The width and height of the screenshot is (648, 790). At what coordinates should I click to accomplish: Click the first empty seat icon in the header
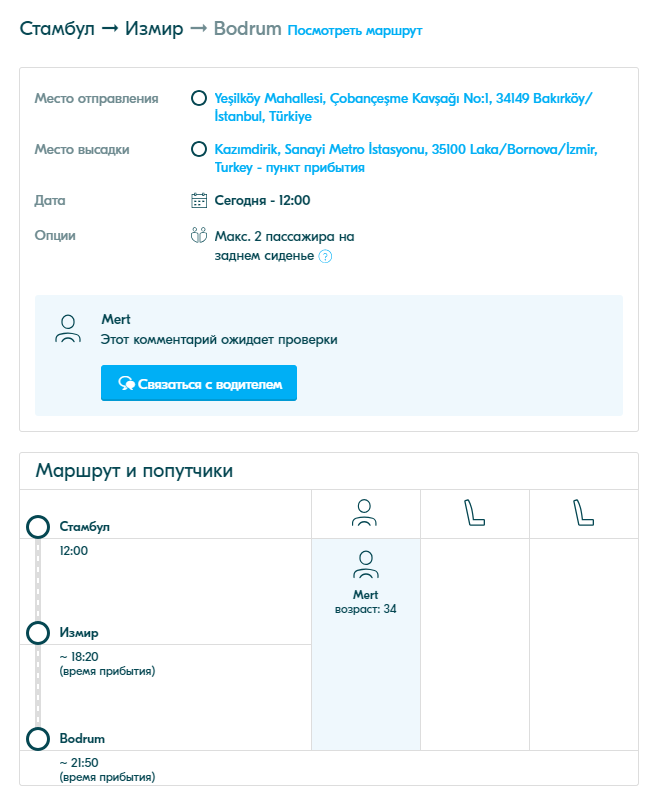point(474,513)
